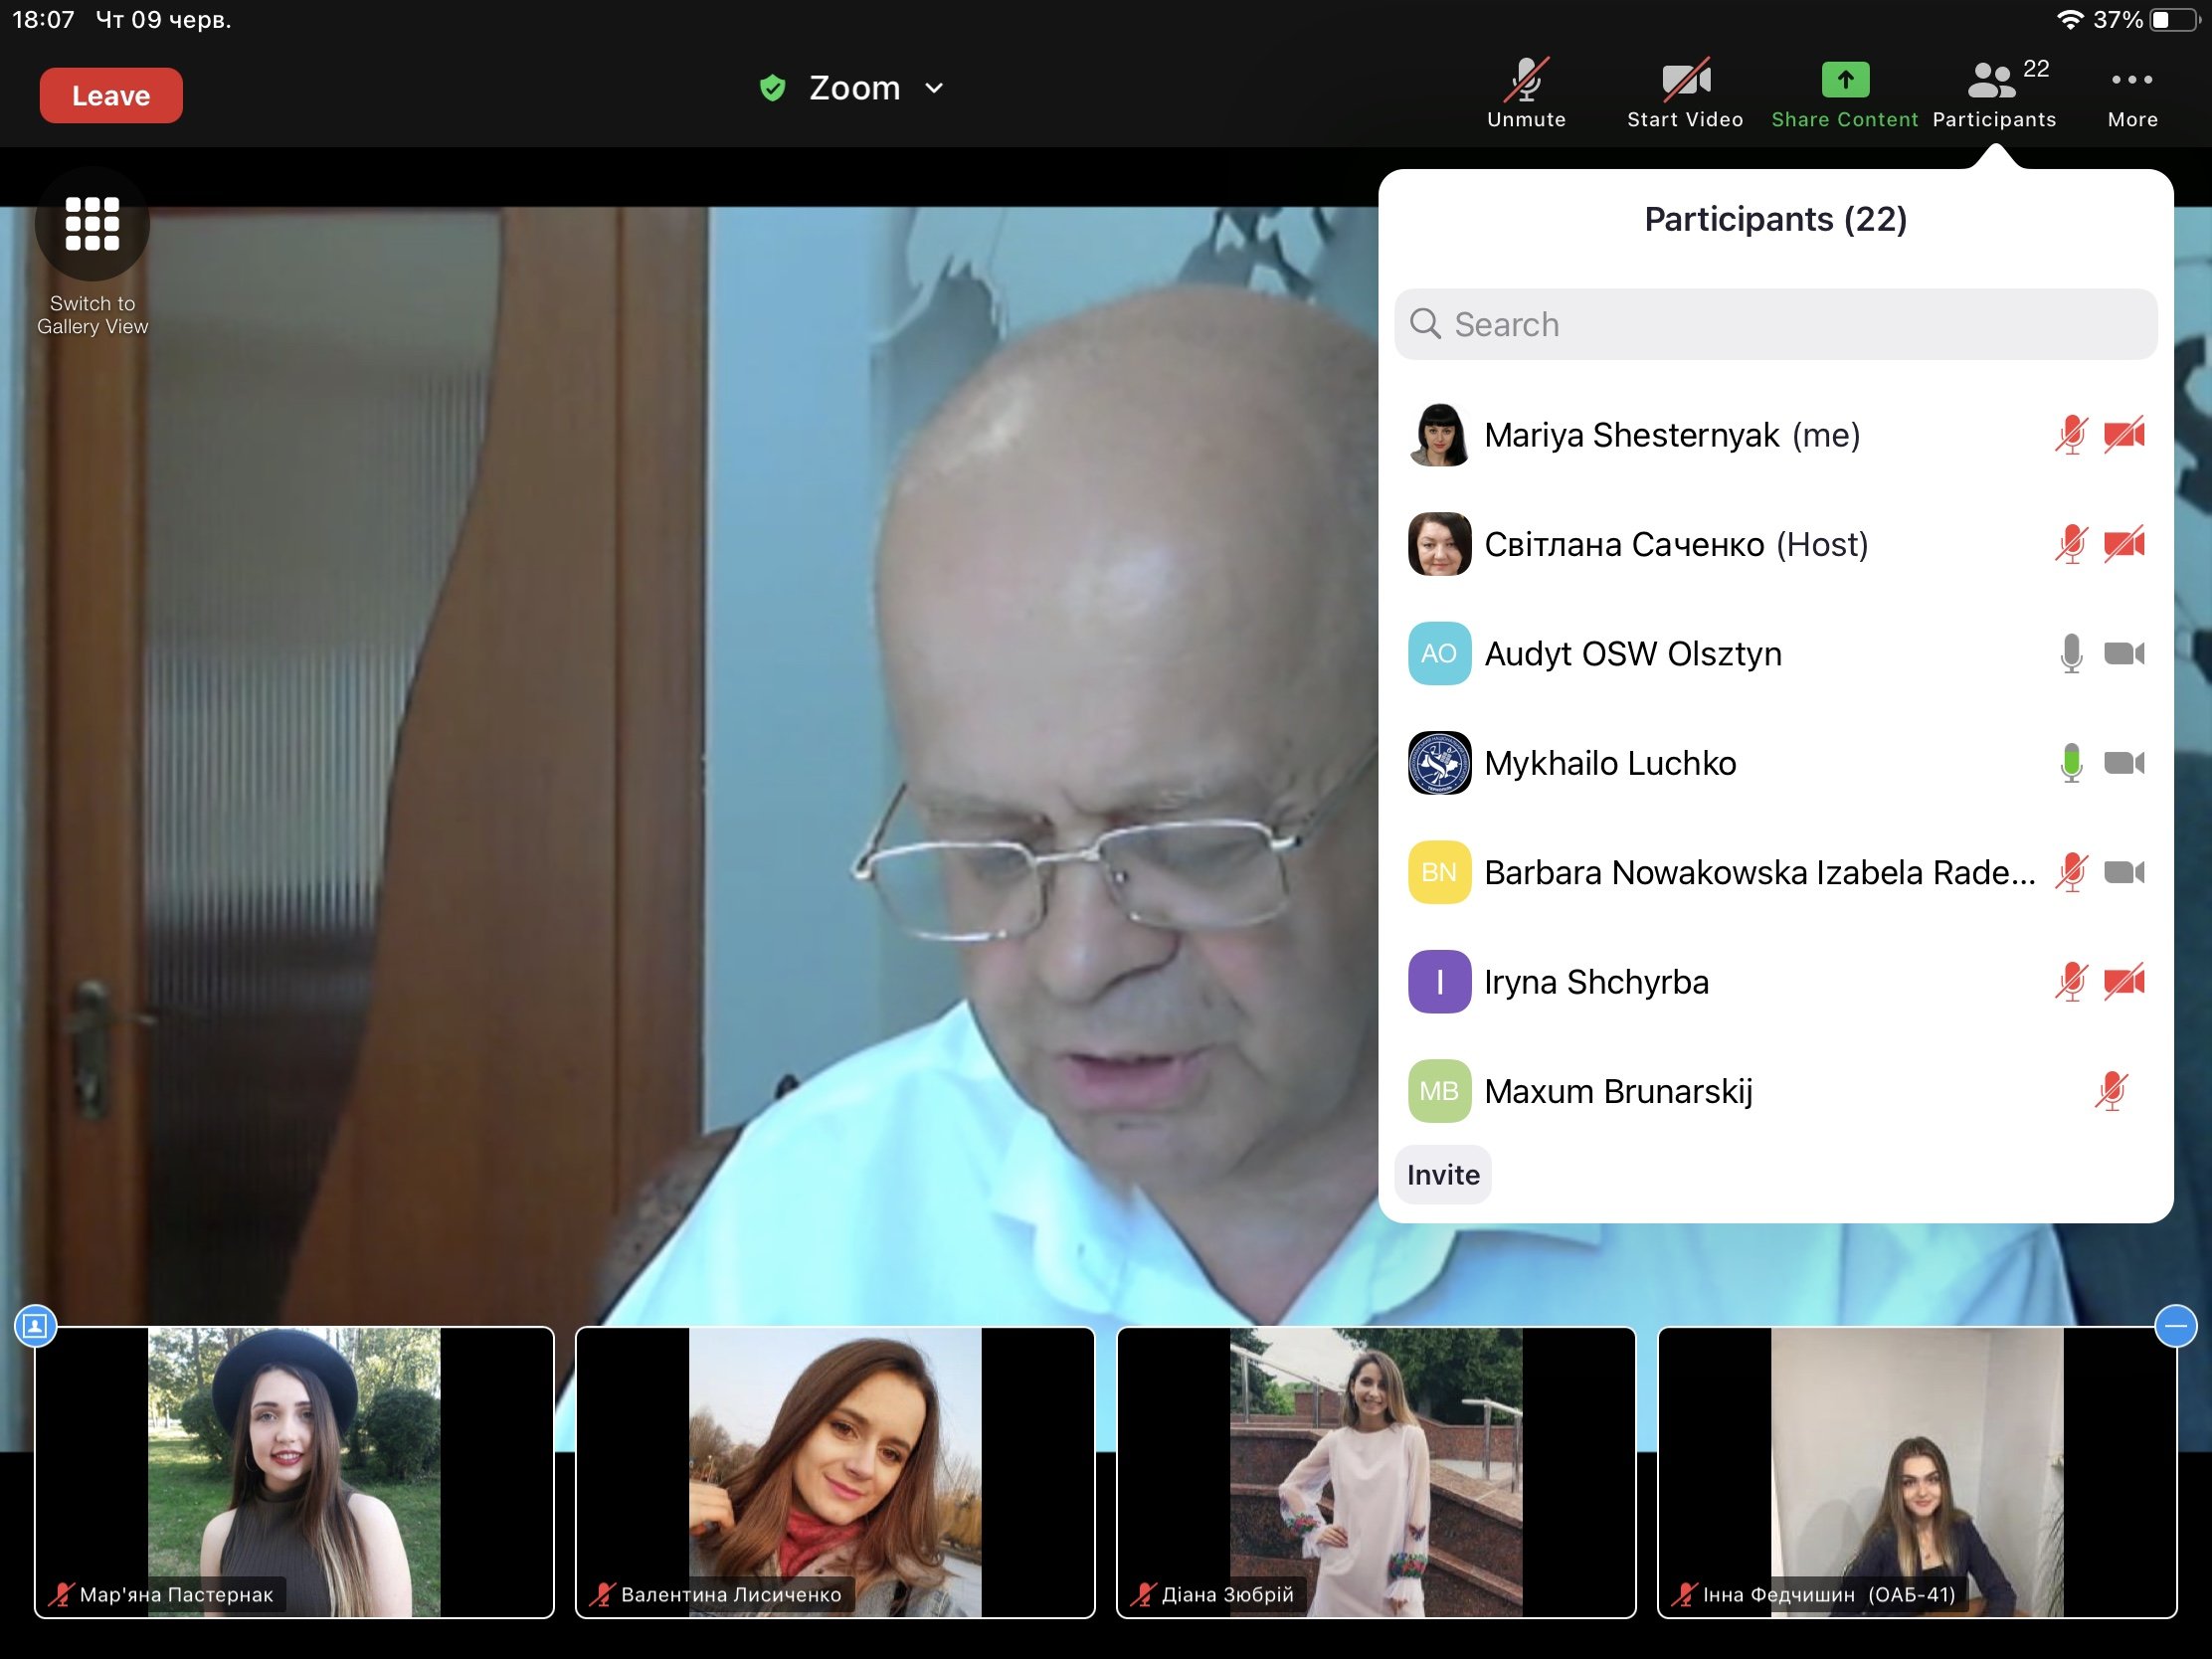Image resolution: width=2212 pixels, height=1659 pixels.
Task: Click Mariya Shesternyak's video off icon
Action: click(x=2124, y=435)
